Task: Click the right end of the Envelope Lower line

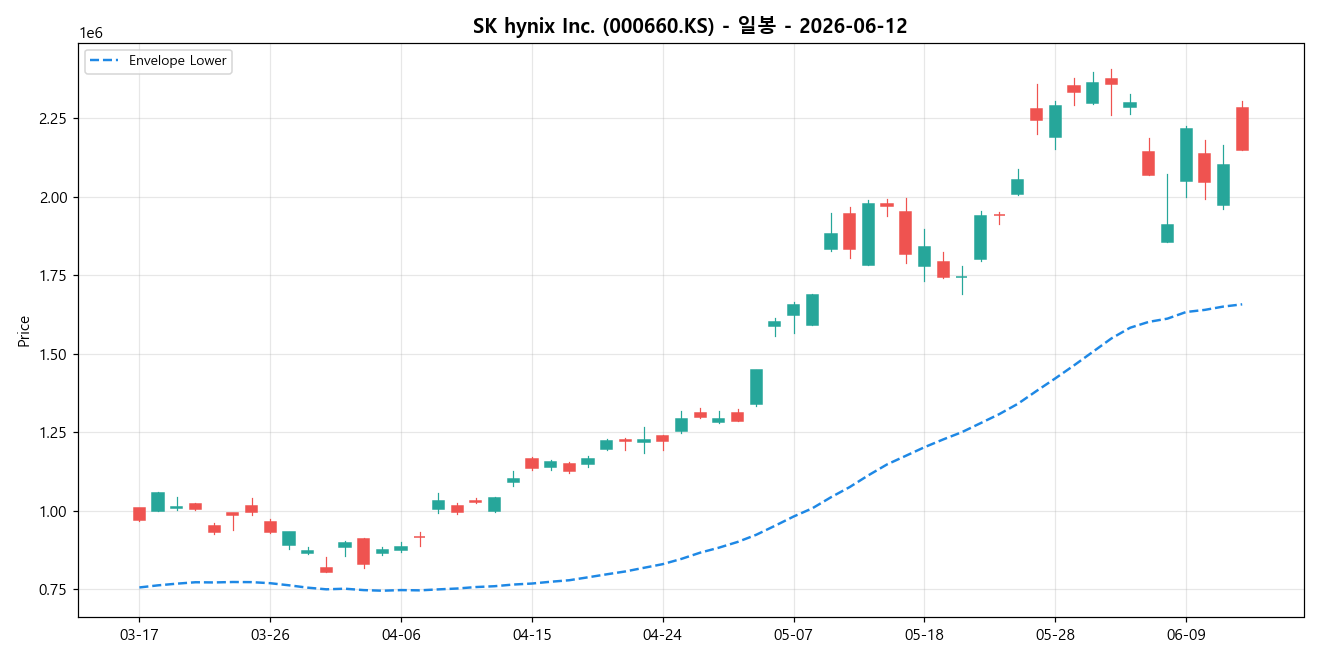Action: point(1240,304)
